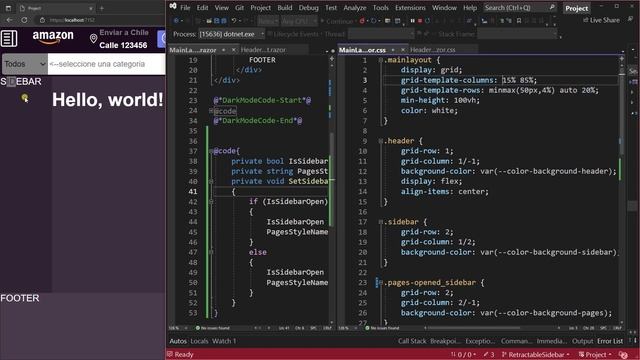This screenshot has height=360, width=640.
Task: Open the Debug menu
Action: click(309, 8)
